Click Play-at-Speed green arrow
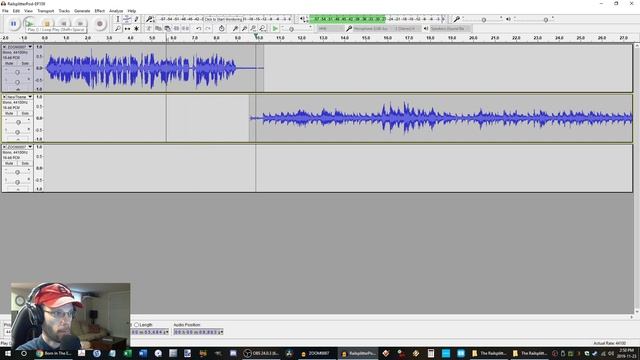The height and width of the screenshot is (360, 640). [276, 29]
